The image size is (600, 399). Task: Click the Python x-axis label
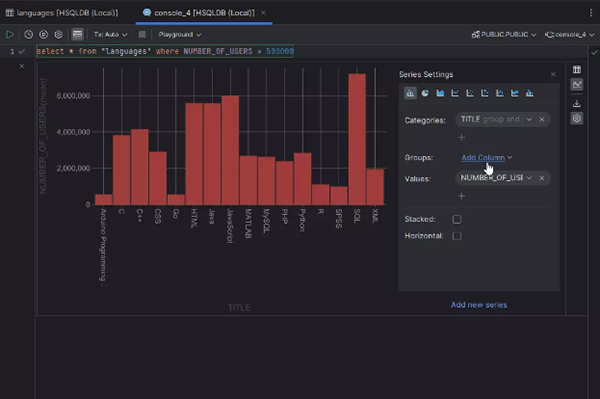coord(302,220)
